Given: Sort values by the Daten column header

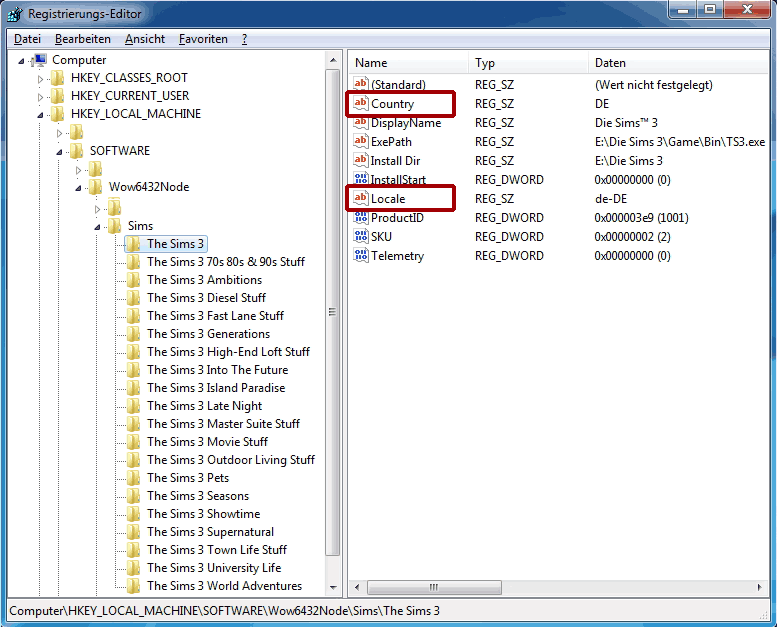Looking at the screenshot, I should 679,63.
